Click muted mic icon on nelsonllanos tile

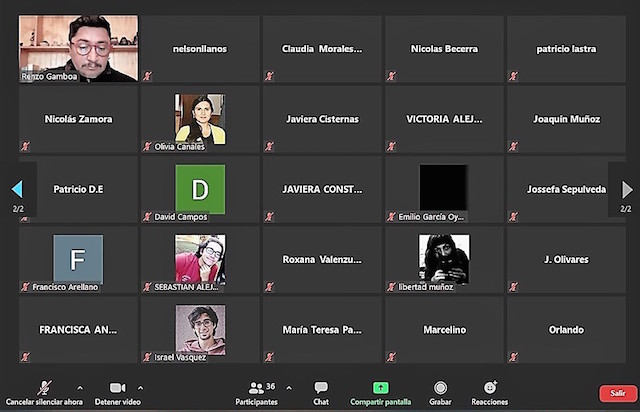point(147,76)
